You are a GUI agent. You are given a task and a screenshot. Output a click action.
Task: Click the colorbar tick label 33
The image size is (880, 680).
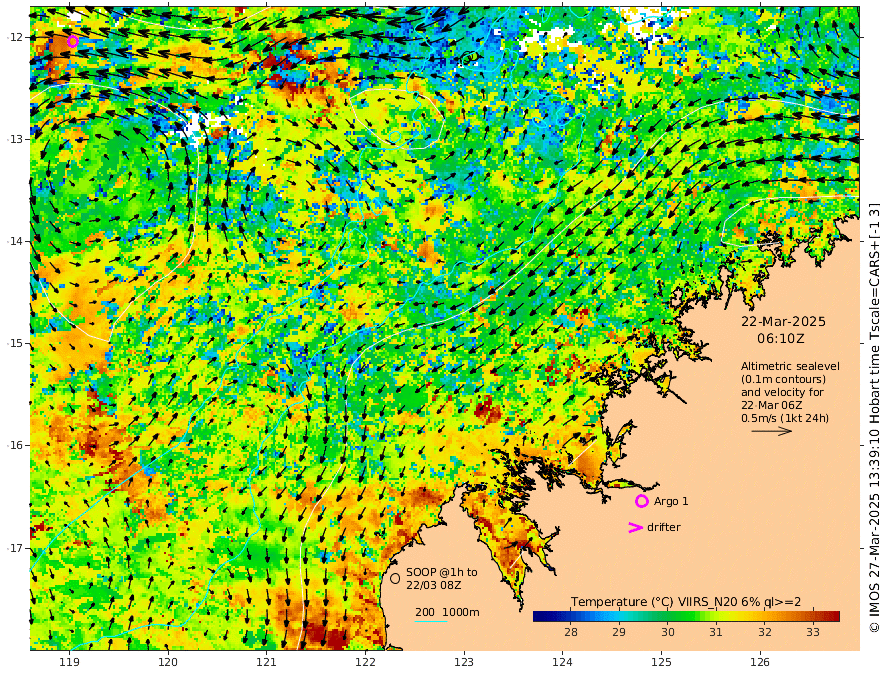[x=813, y=632]
